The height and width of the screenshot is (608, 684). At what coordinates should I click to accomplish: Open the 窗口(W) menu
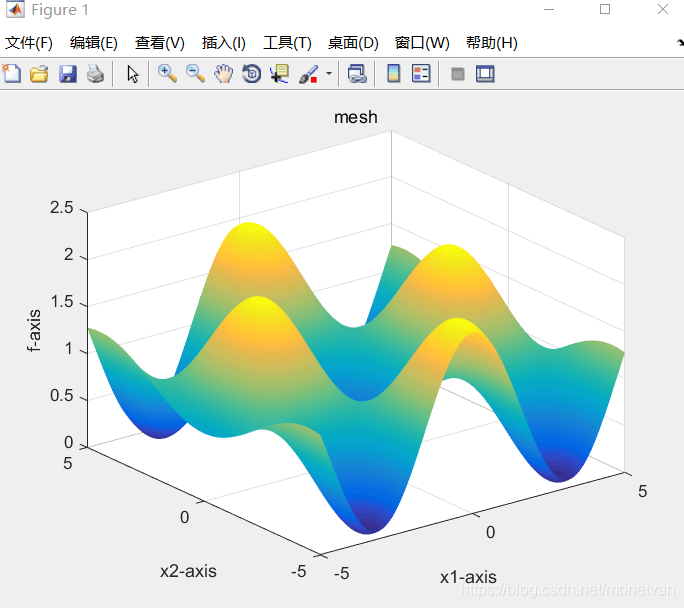(x=422, y=43)
